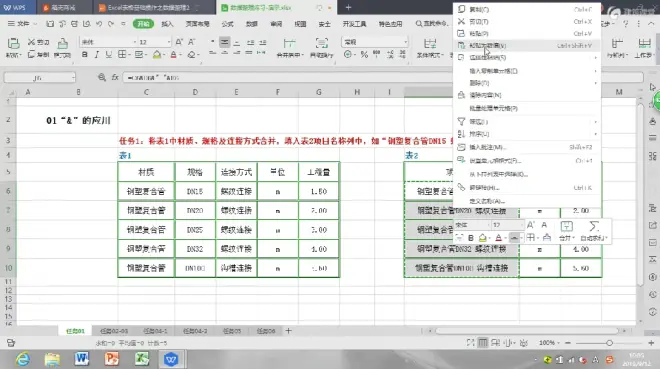Click the insert function fx icon
Screen dimensions: 660x369
click(115, 77)
